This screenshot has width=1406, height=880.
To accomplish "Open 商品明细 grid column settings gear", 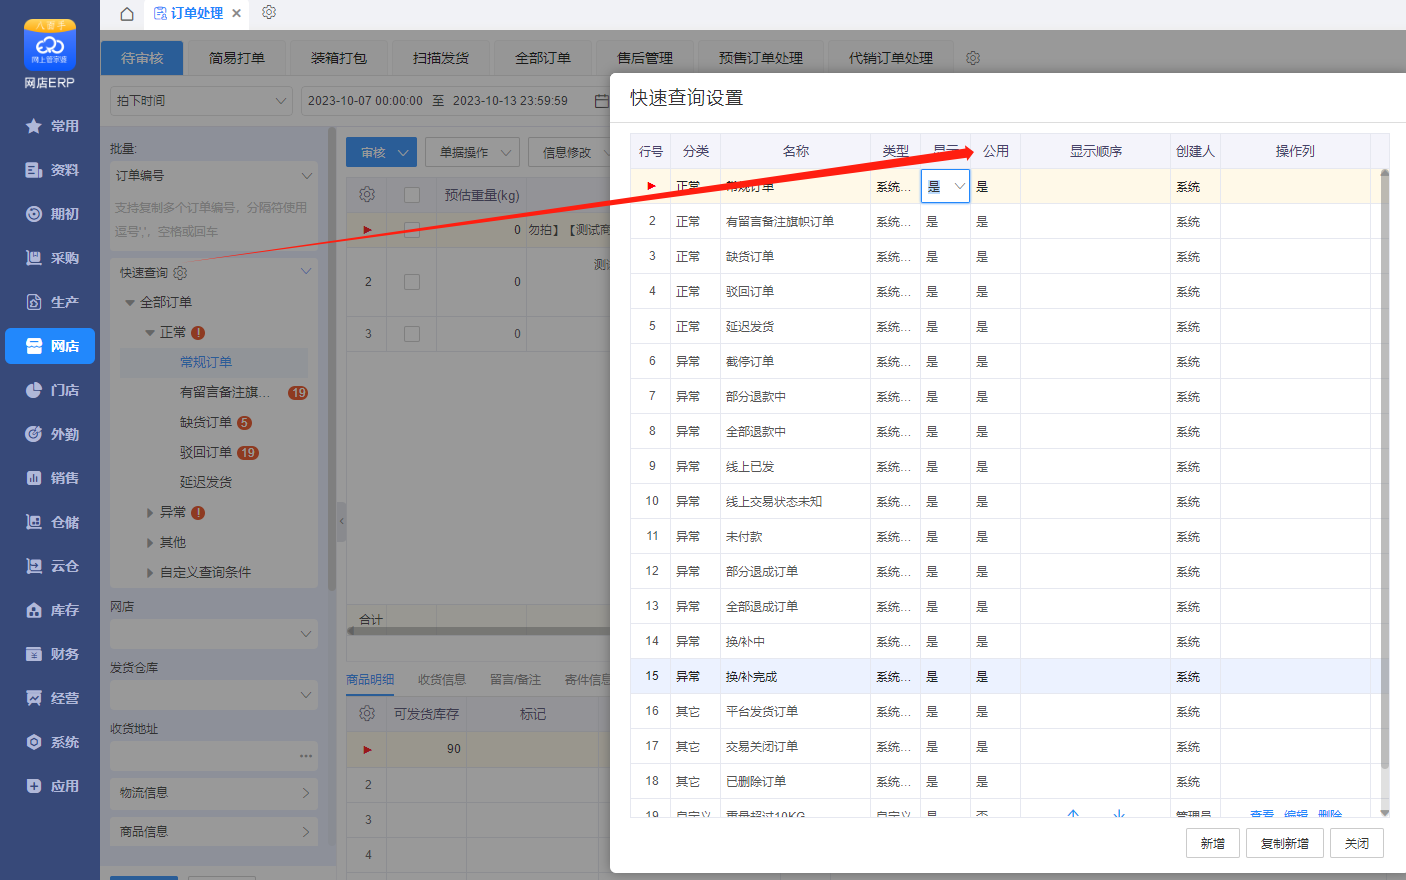I will coord(367,713).
